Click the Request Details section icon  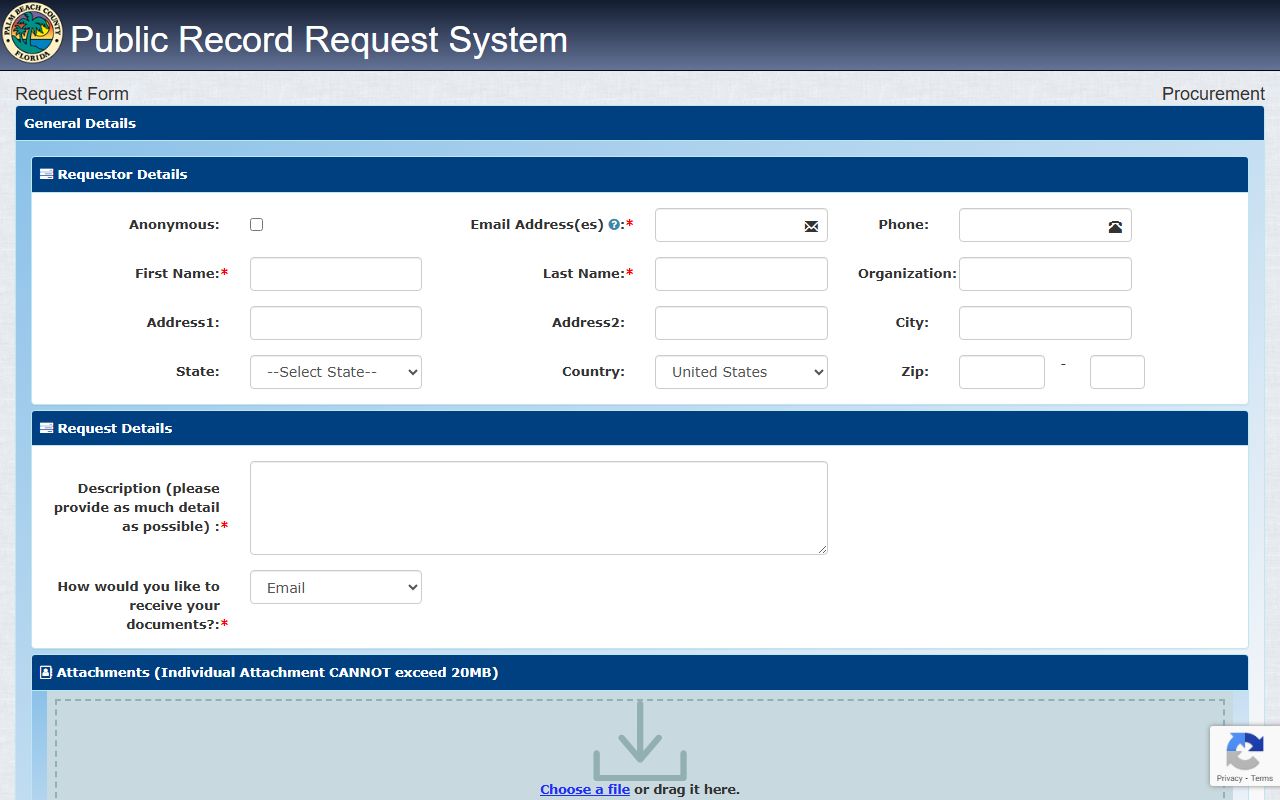46,428
